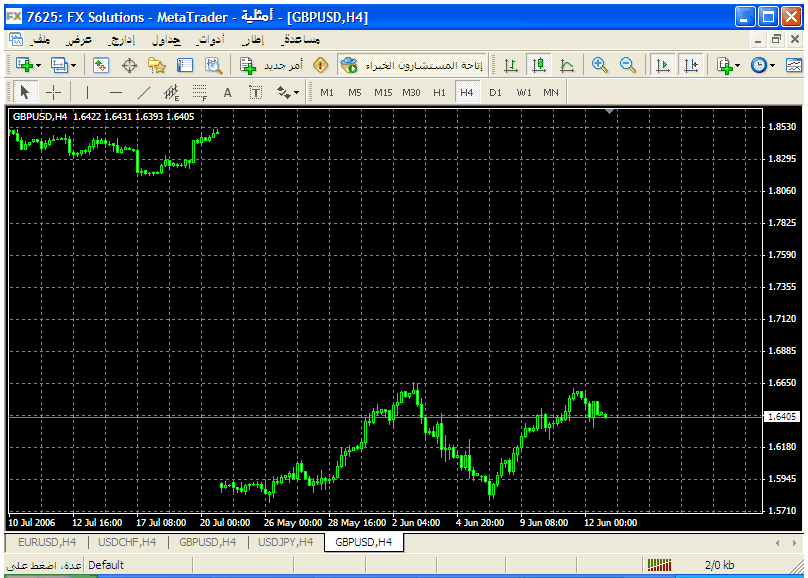Select the Trendline drawing tool
This screenshot has height=578, width=808.
(143, 93)
